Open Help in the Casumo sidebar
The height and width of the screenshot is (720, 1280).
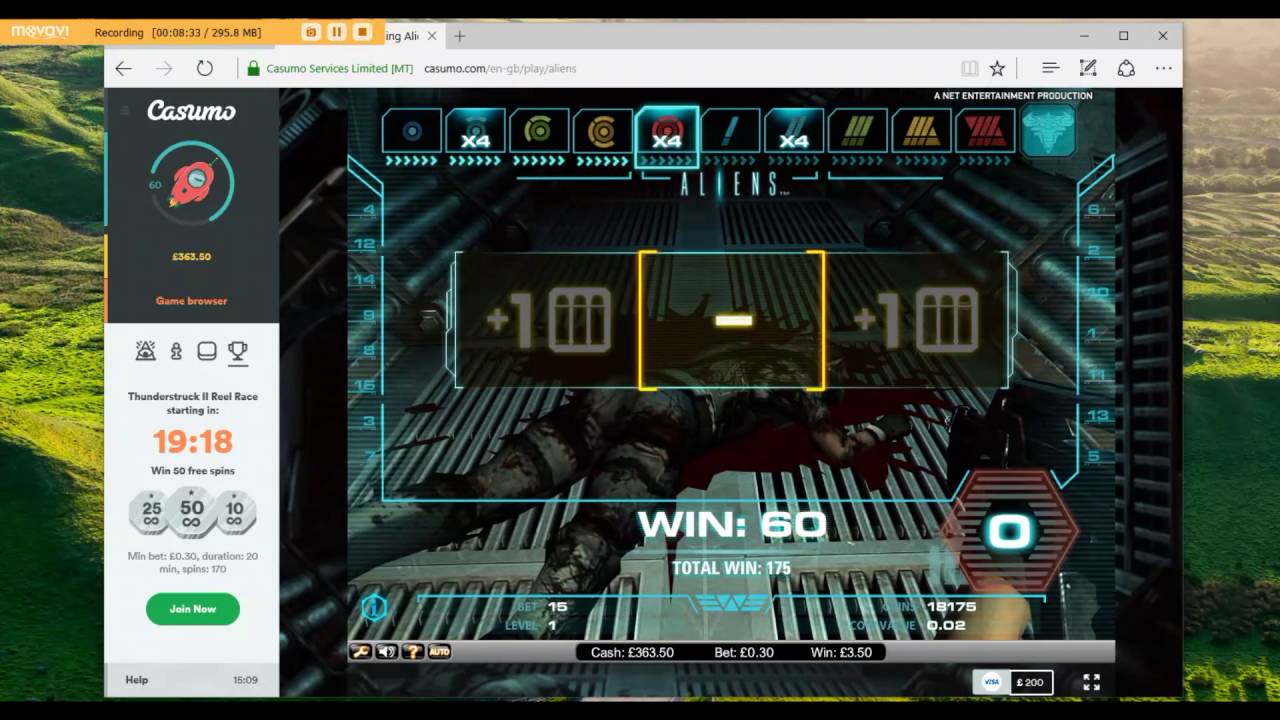pyautogui.click(x=137, y=680)
